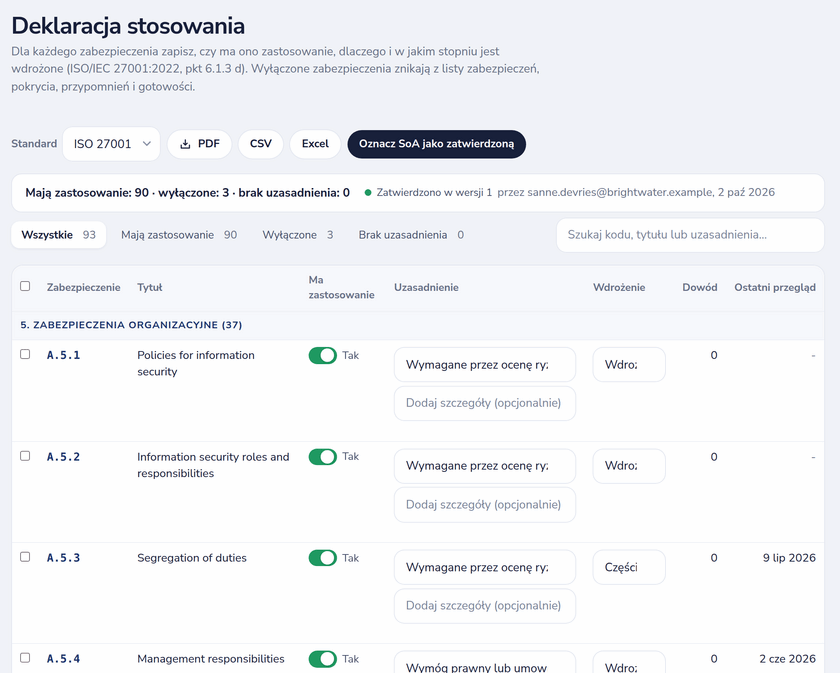Screen dimensions: 840x673
Task: Click details field for A.5.1
Action: tap(485, 403)
